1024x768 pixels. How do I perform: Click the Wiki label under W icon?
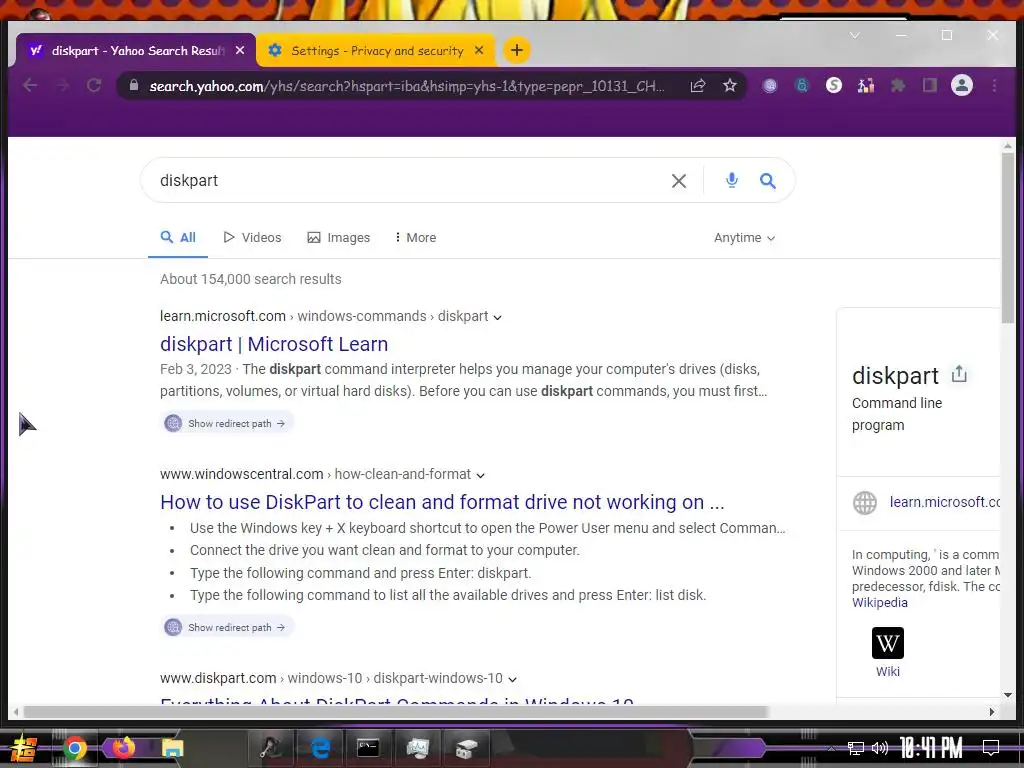pyautogui.click(x=888, y=671)
